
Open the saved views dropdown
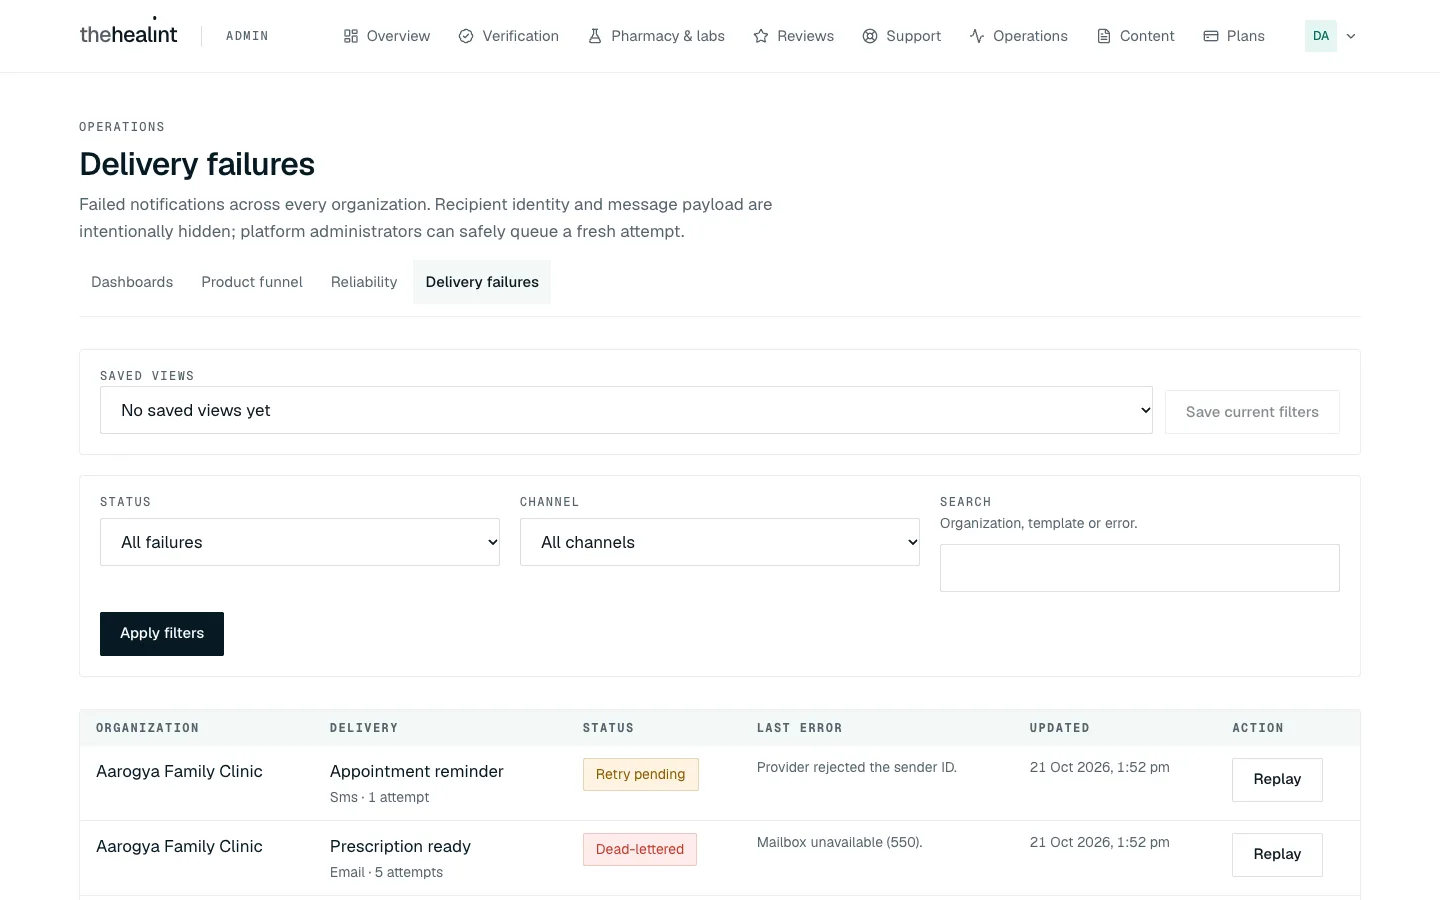pos(626,410)
